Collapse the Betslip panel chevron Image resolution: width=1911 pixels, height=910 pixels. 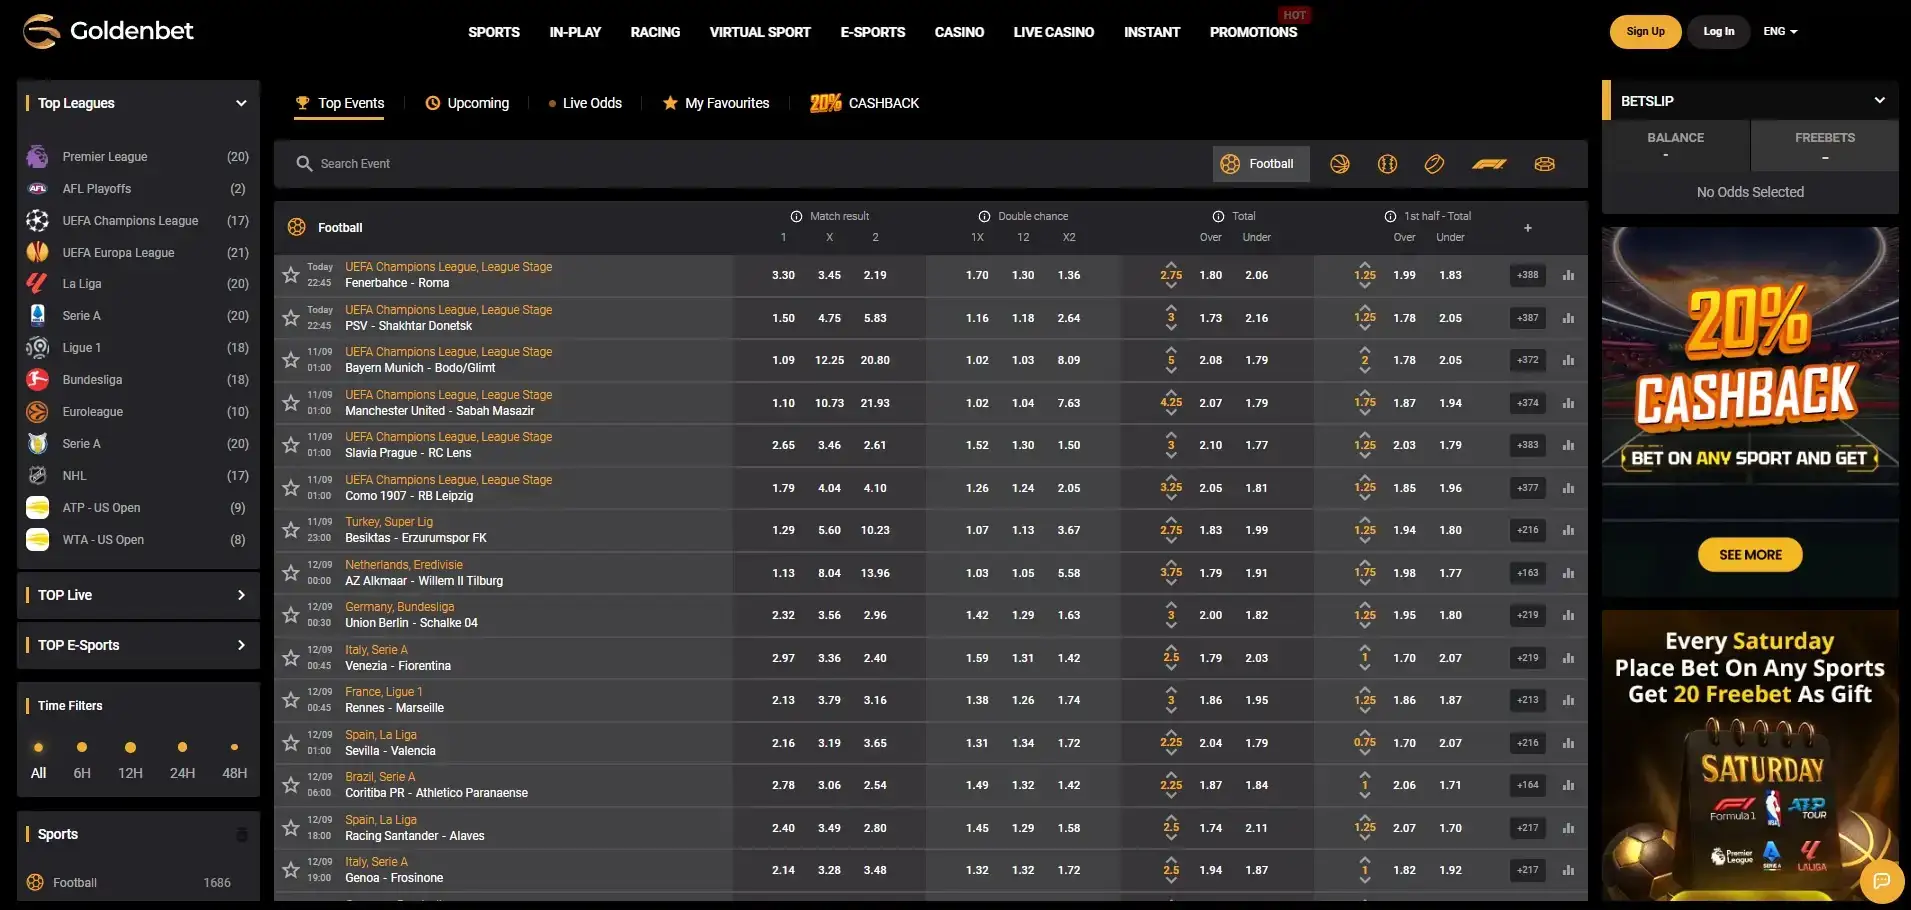tap(1879, 101)
